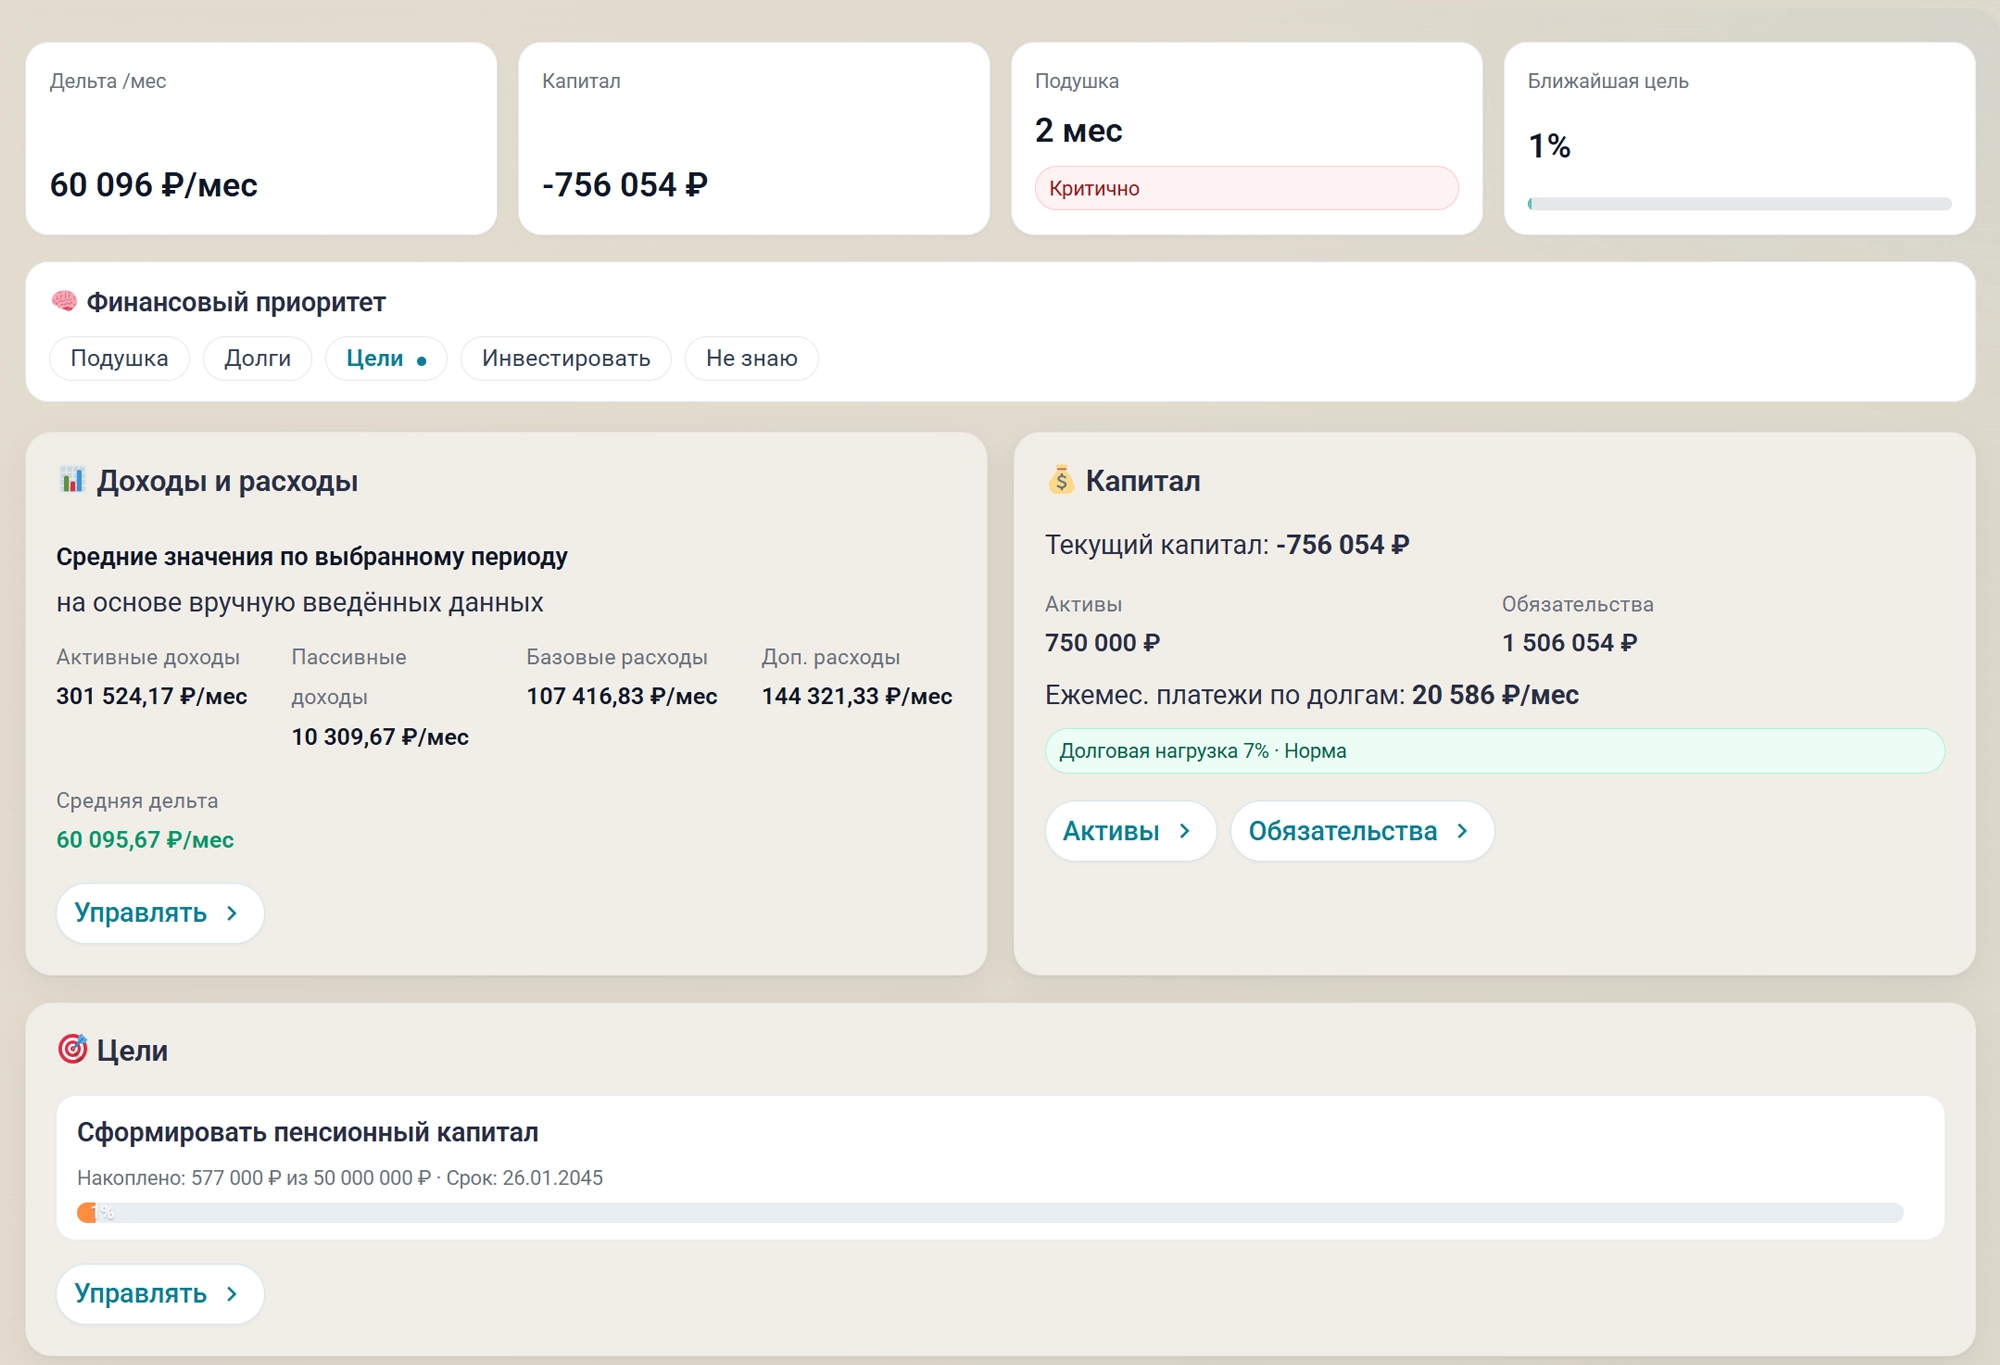The height and width of the screenshot is (1365, 2000).
Task: Click the chevron on the lower 'Управлять' button
Action: coord(231,1294)
